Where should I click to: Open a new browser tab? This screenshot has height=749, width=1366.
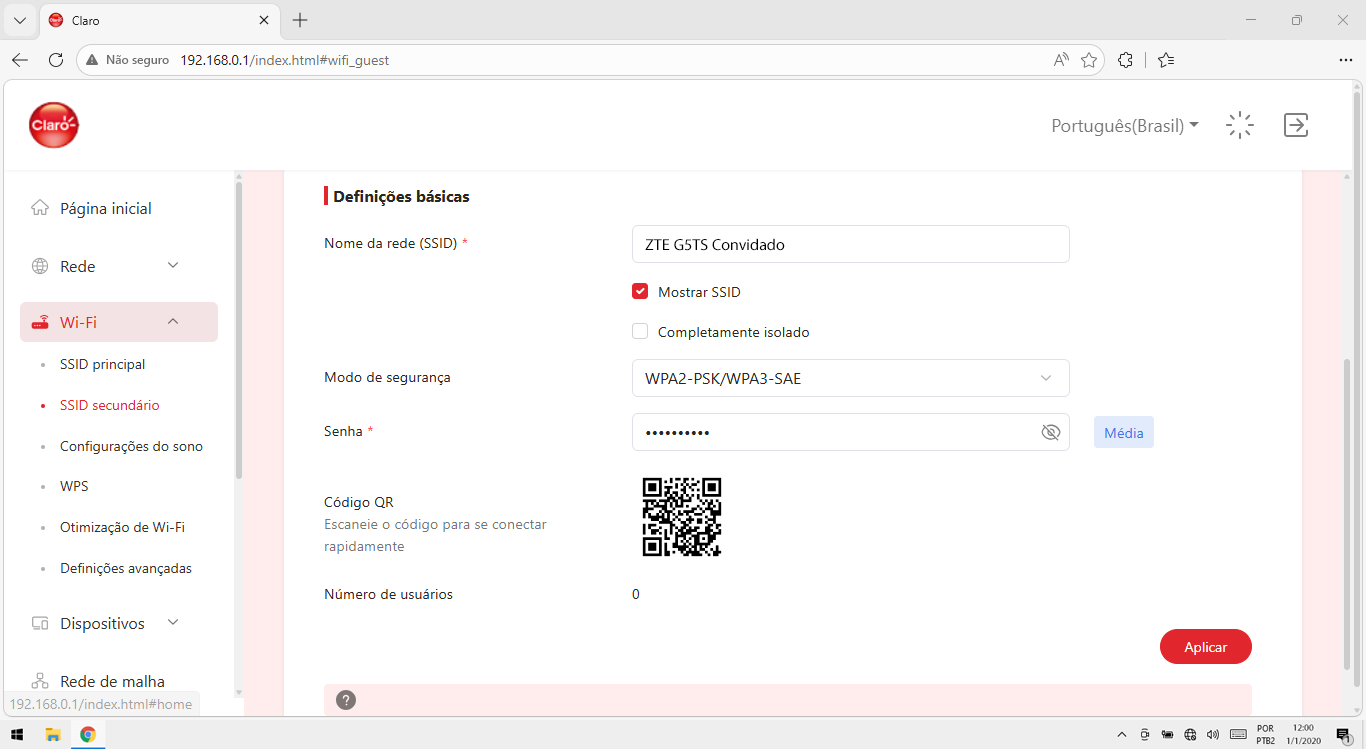tap(300, 20)
